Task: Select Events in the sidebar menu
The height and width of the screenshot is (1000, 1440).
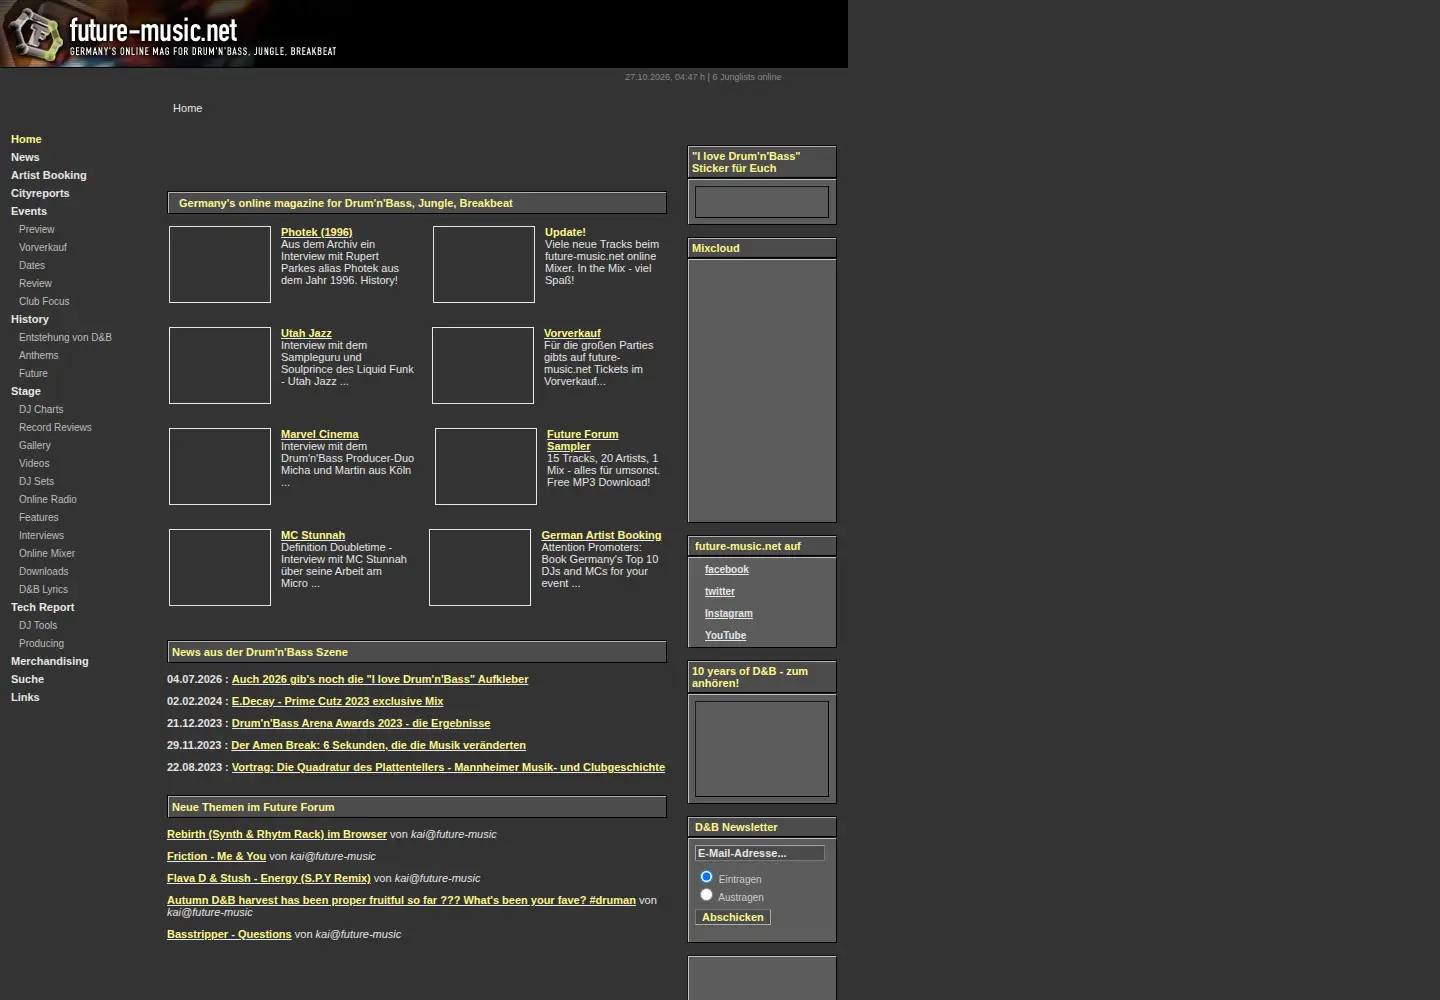Action: [29, 211]
